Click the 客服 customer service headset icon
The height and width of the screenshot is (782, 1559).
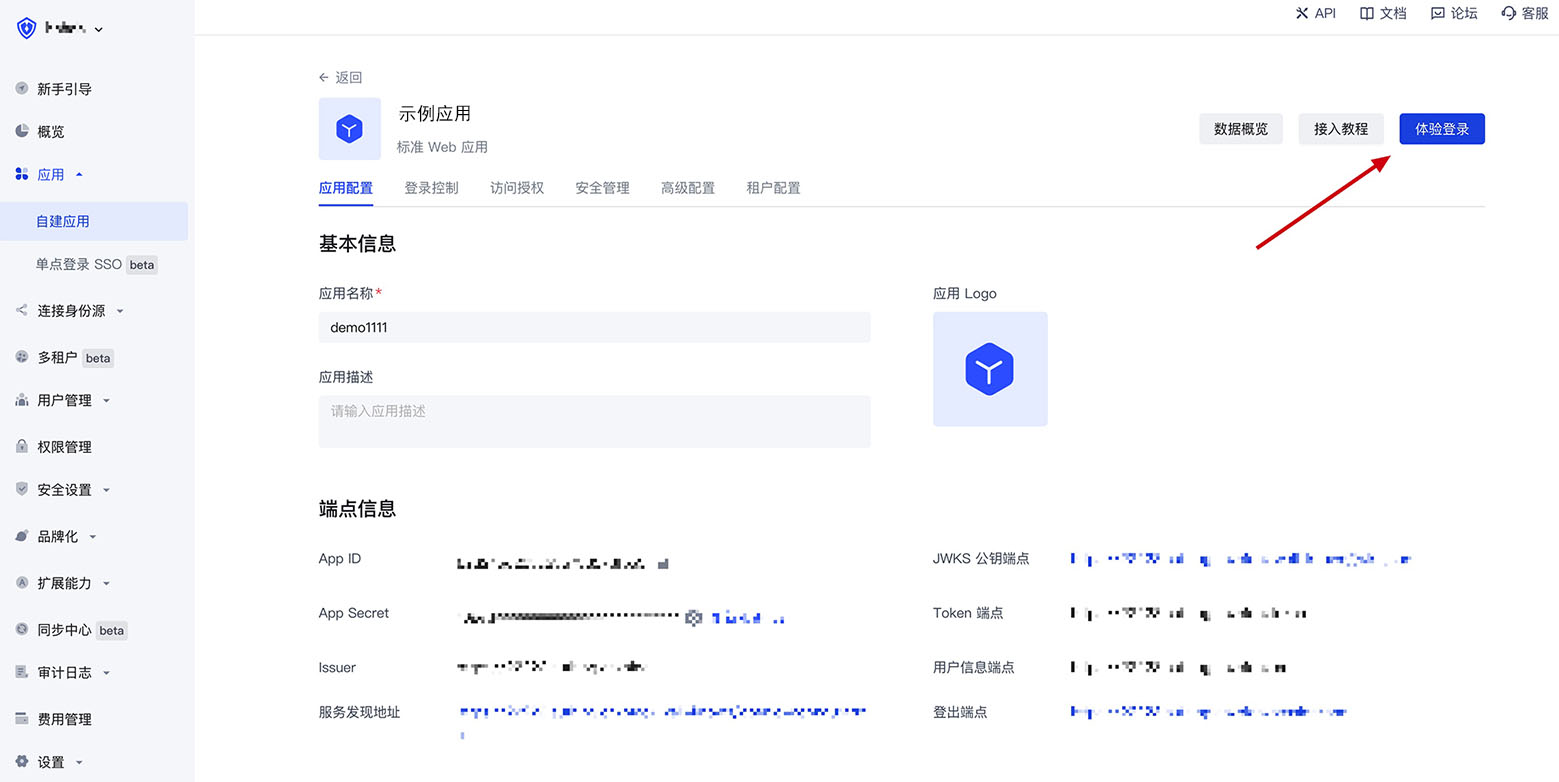tap(1509, 13)
